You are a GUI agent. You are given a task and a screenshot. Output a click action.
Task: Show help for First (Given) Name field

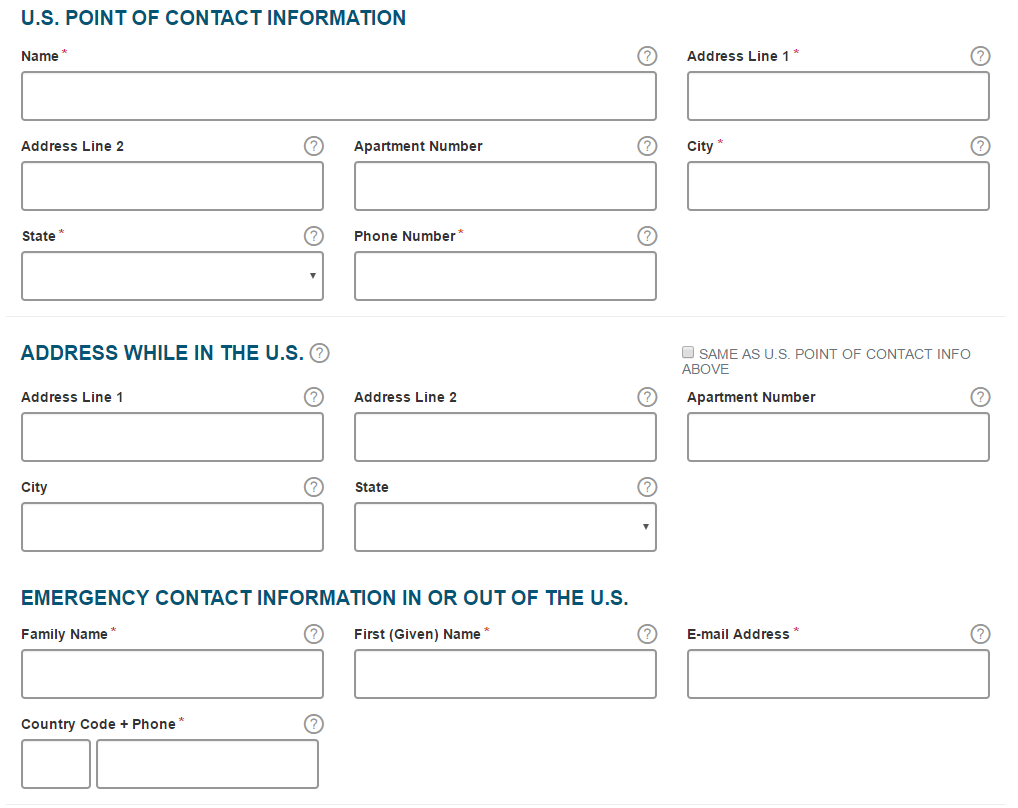click(647, 634)
